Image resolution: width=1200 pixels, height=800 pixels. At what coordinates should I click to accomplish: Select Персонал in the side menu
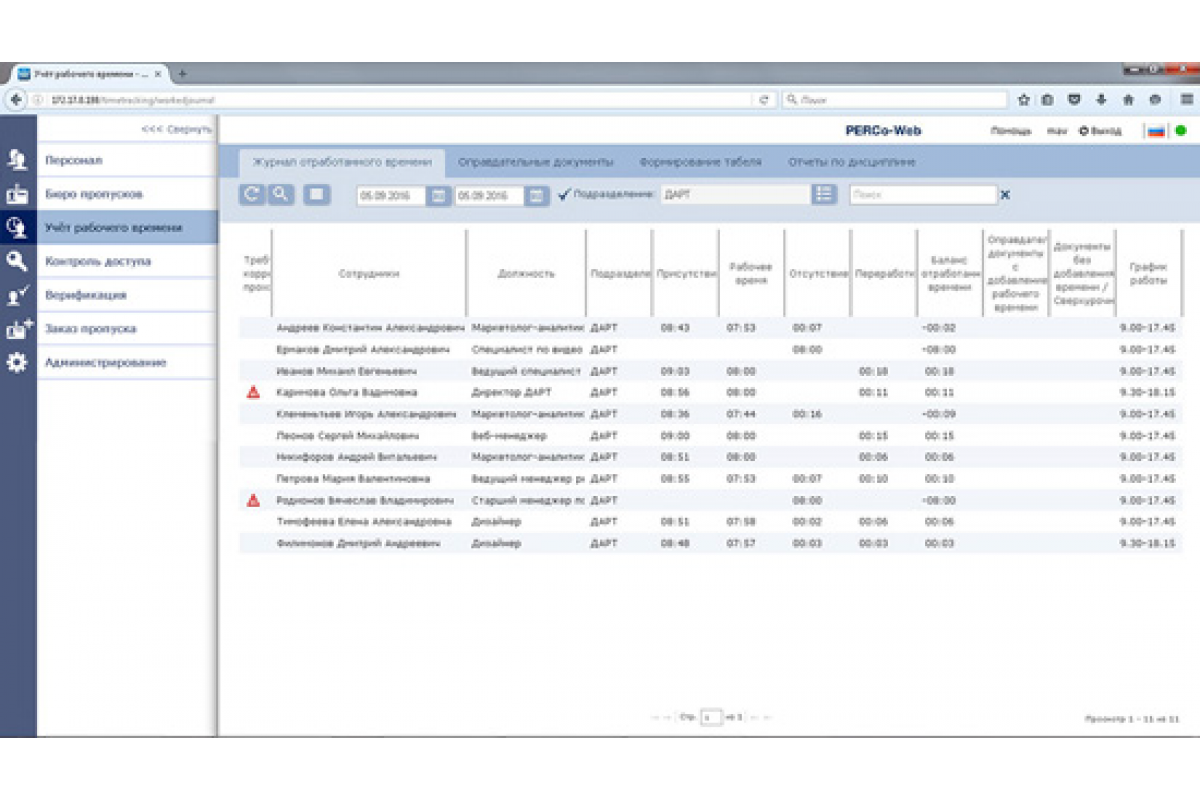[127, 160]
